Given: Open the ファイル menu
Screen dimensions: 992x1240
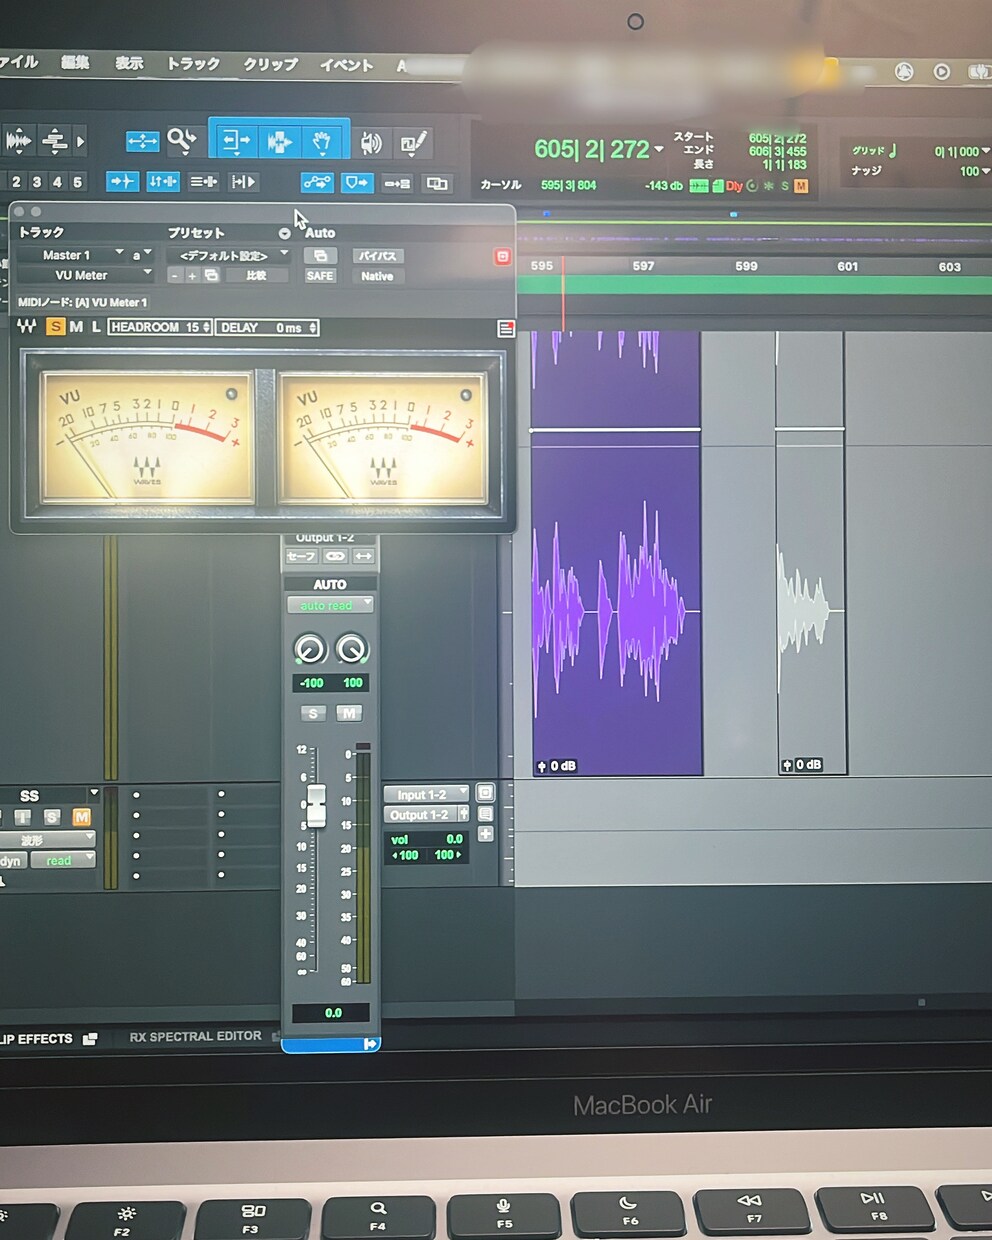Looking at the screenshot, I should click(18, 61).
